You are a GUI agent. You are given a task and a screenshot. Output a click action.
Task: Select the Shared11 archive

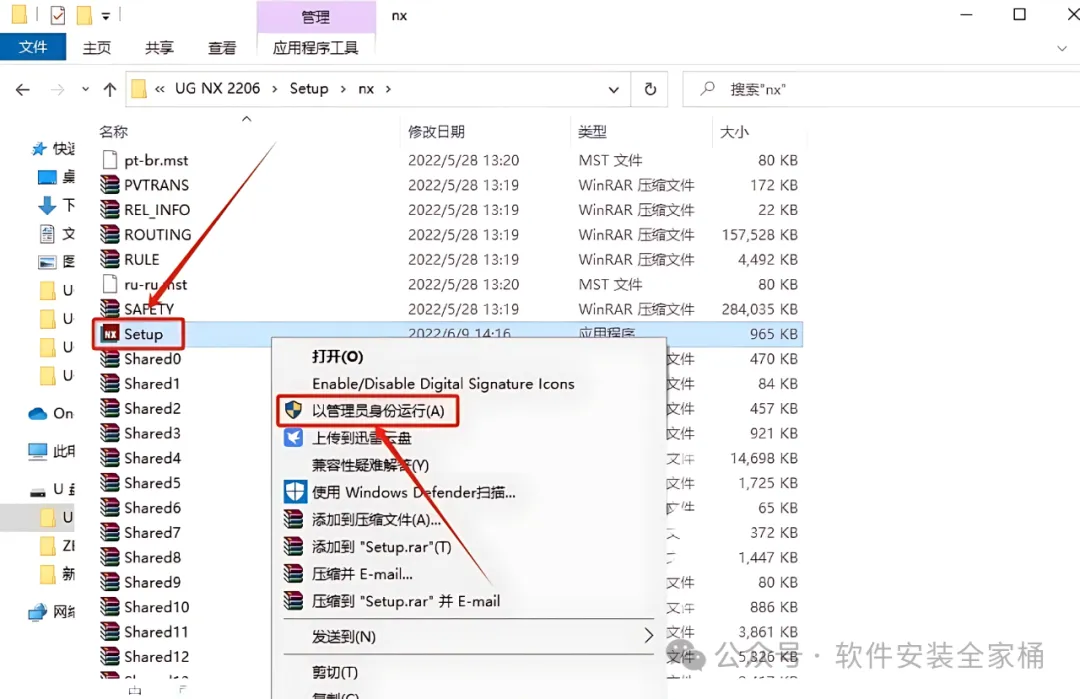tap(156, 632)
